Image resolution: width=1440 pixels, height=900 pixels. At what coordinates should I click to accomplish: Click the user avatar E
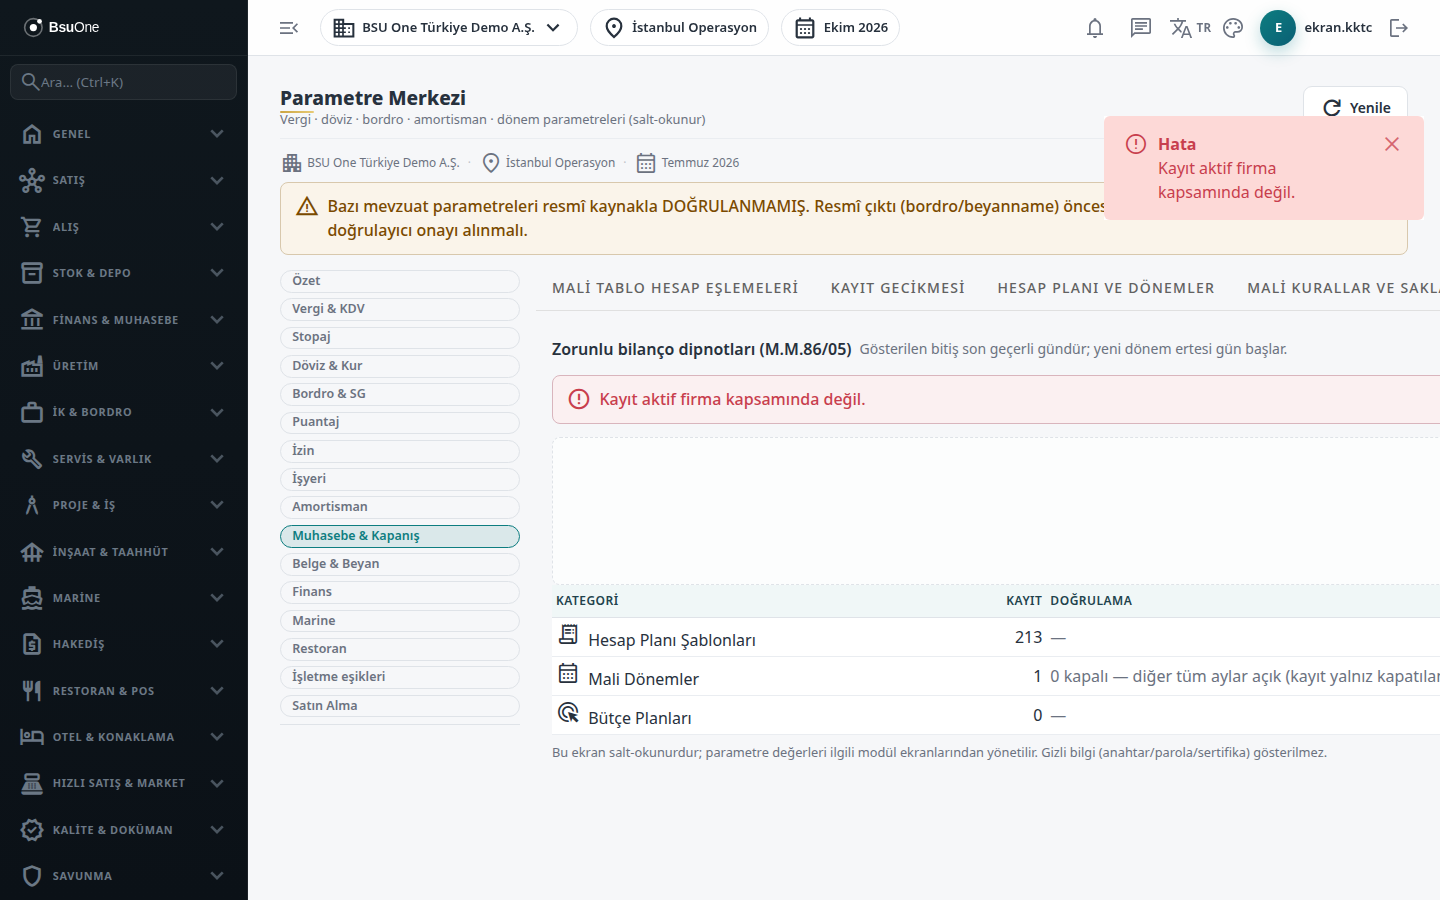(1278, 28)
